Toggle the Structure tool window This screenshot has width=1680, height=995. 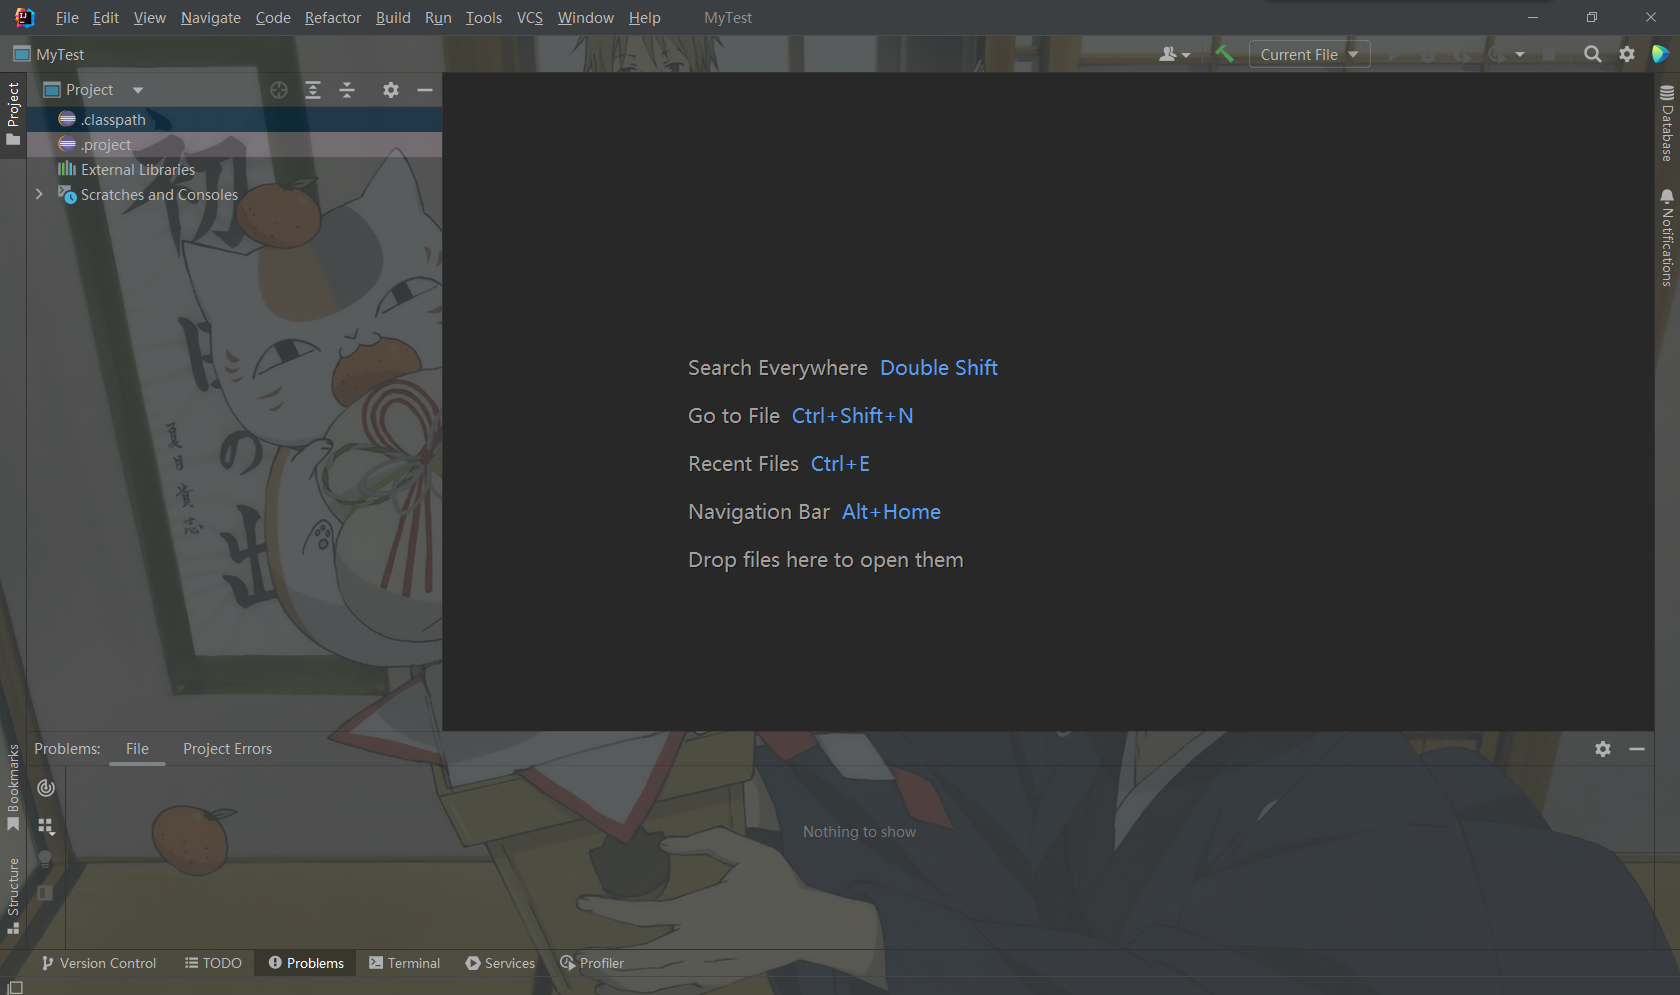click(x=13, y=896)
